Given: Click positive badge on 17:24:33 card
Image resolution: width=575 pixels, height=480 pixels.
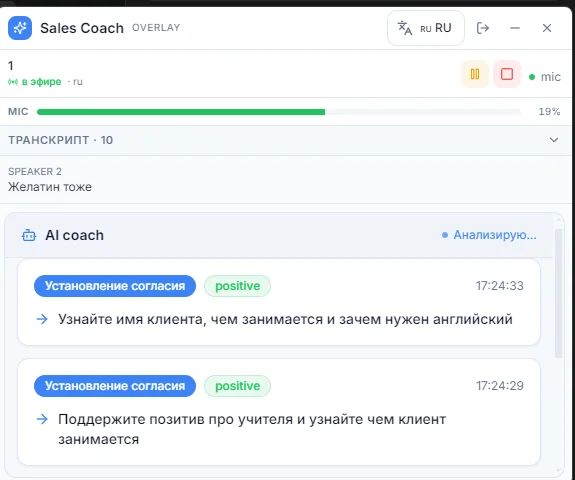Looking at the screenshot, I should pos(237,286).
